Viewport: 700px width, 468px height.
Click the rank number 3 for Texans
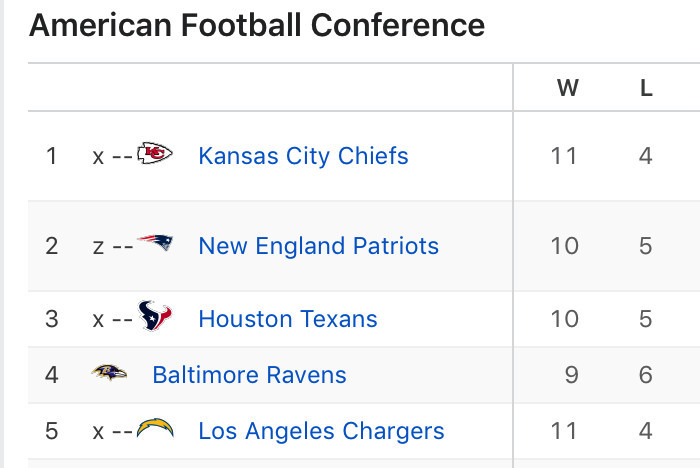[x=52, y=319]
